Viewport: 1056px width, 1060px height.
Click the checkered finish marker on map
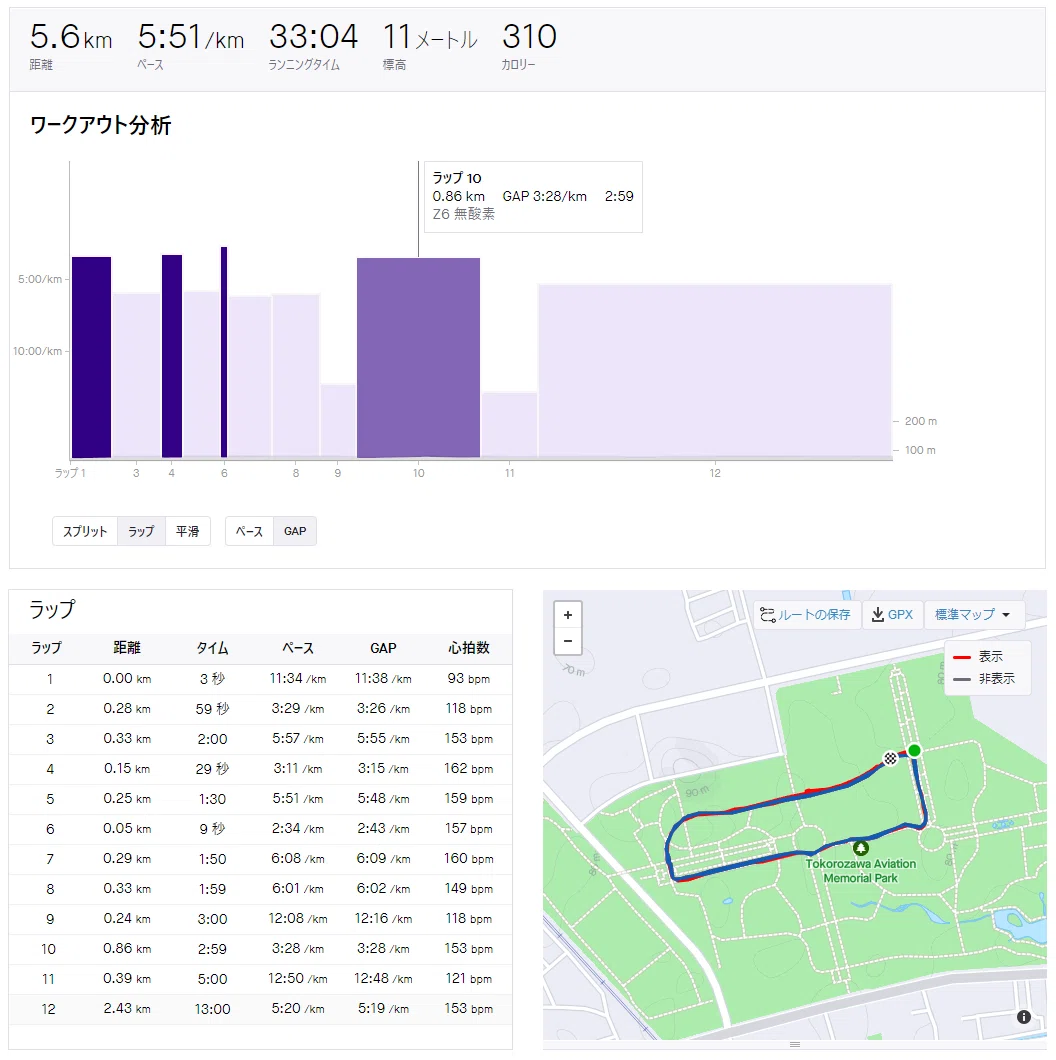(x=890, y=758)
